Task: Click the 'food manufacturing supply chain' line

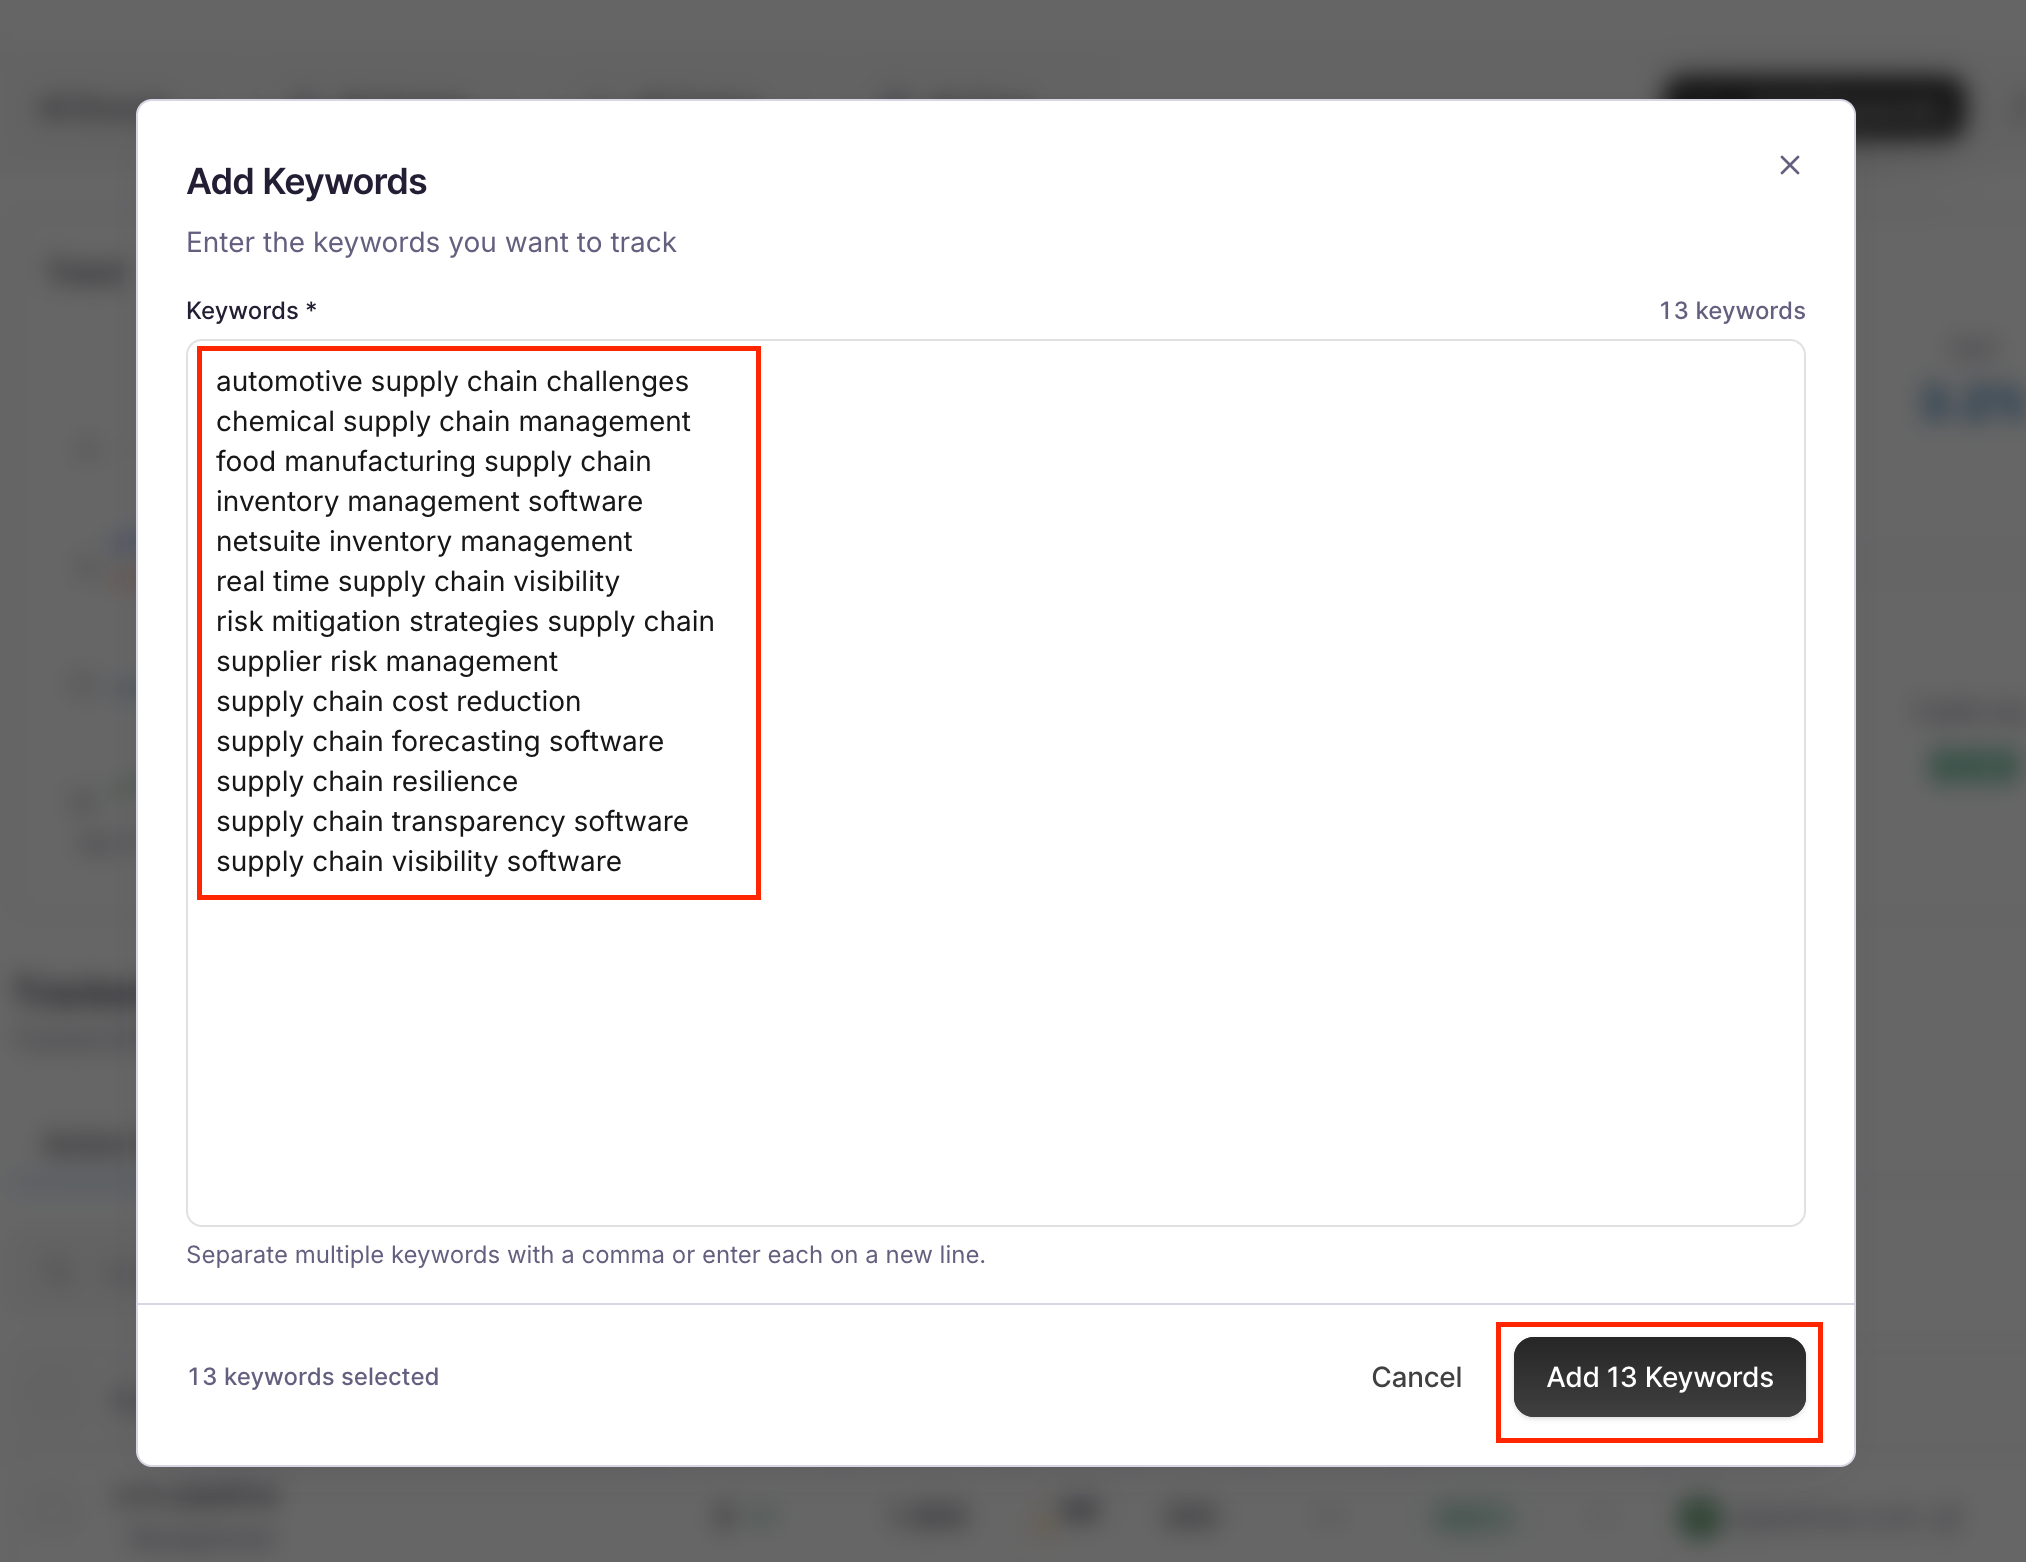Action: 433,462
